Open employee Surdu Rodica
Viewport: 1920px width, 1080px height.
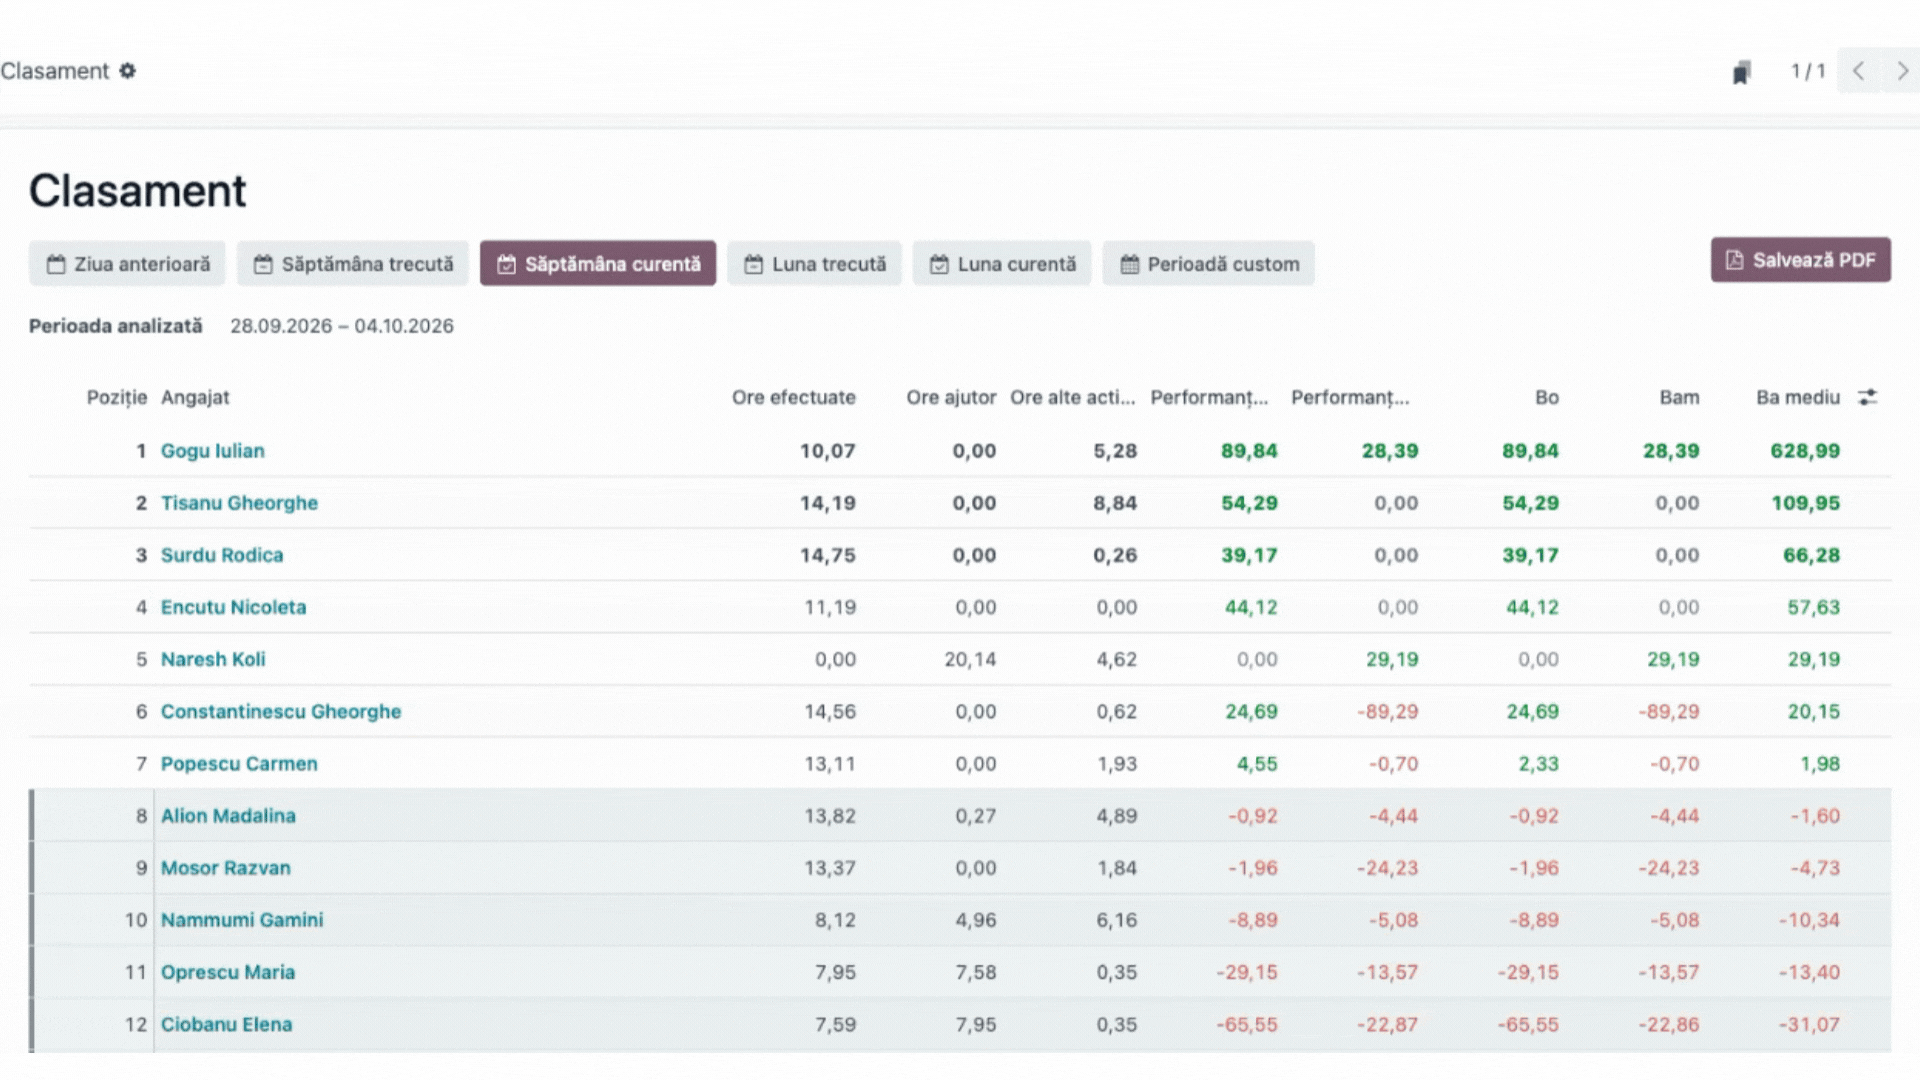pyautogui.click(x=222, y=555)
